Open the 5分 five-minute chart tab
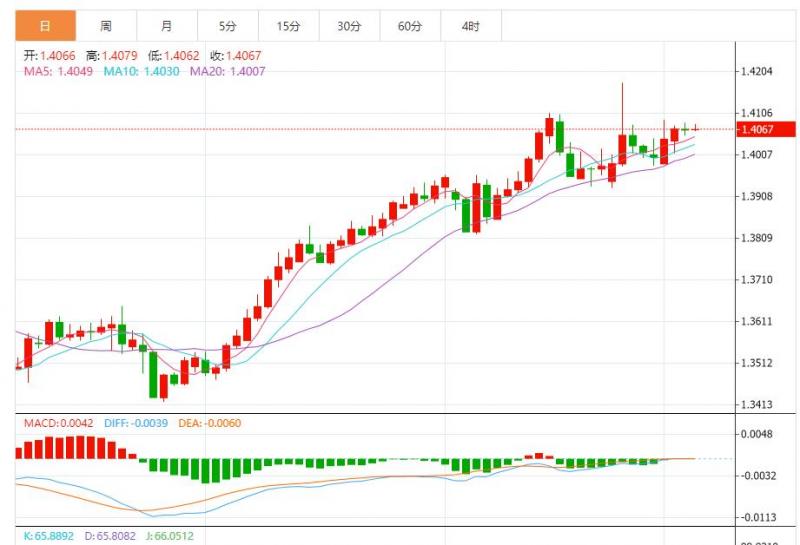This screenshot has width=800, height=545. coord(228,26)
